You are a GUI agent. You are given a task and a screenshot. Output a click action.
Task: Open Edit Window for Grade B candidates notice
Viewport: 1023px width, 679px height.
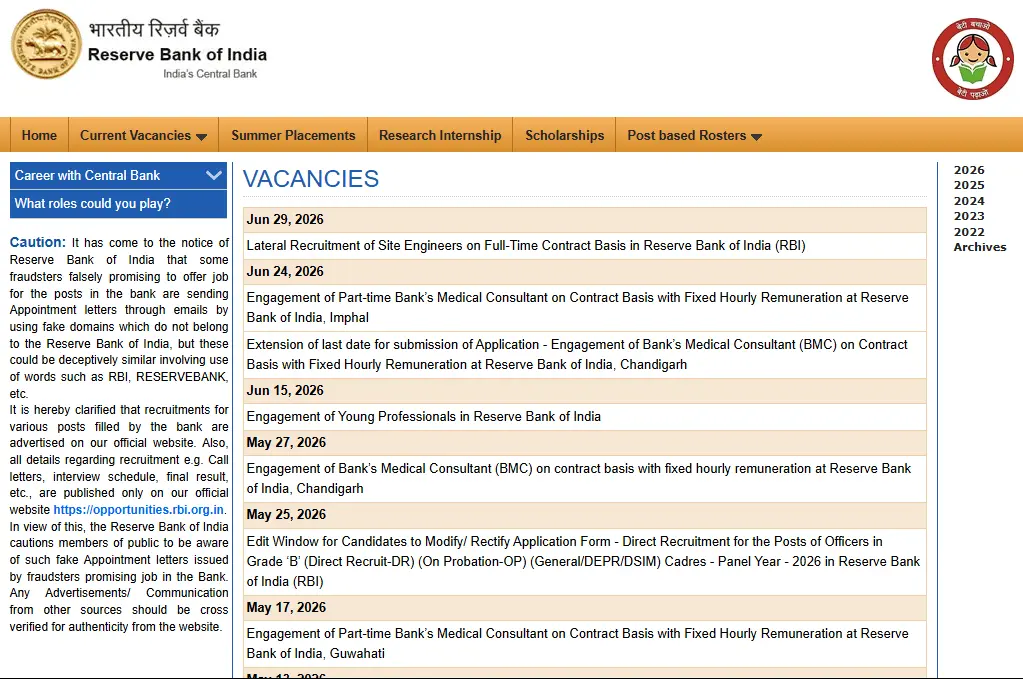coord(583,561)
